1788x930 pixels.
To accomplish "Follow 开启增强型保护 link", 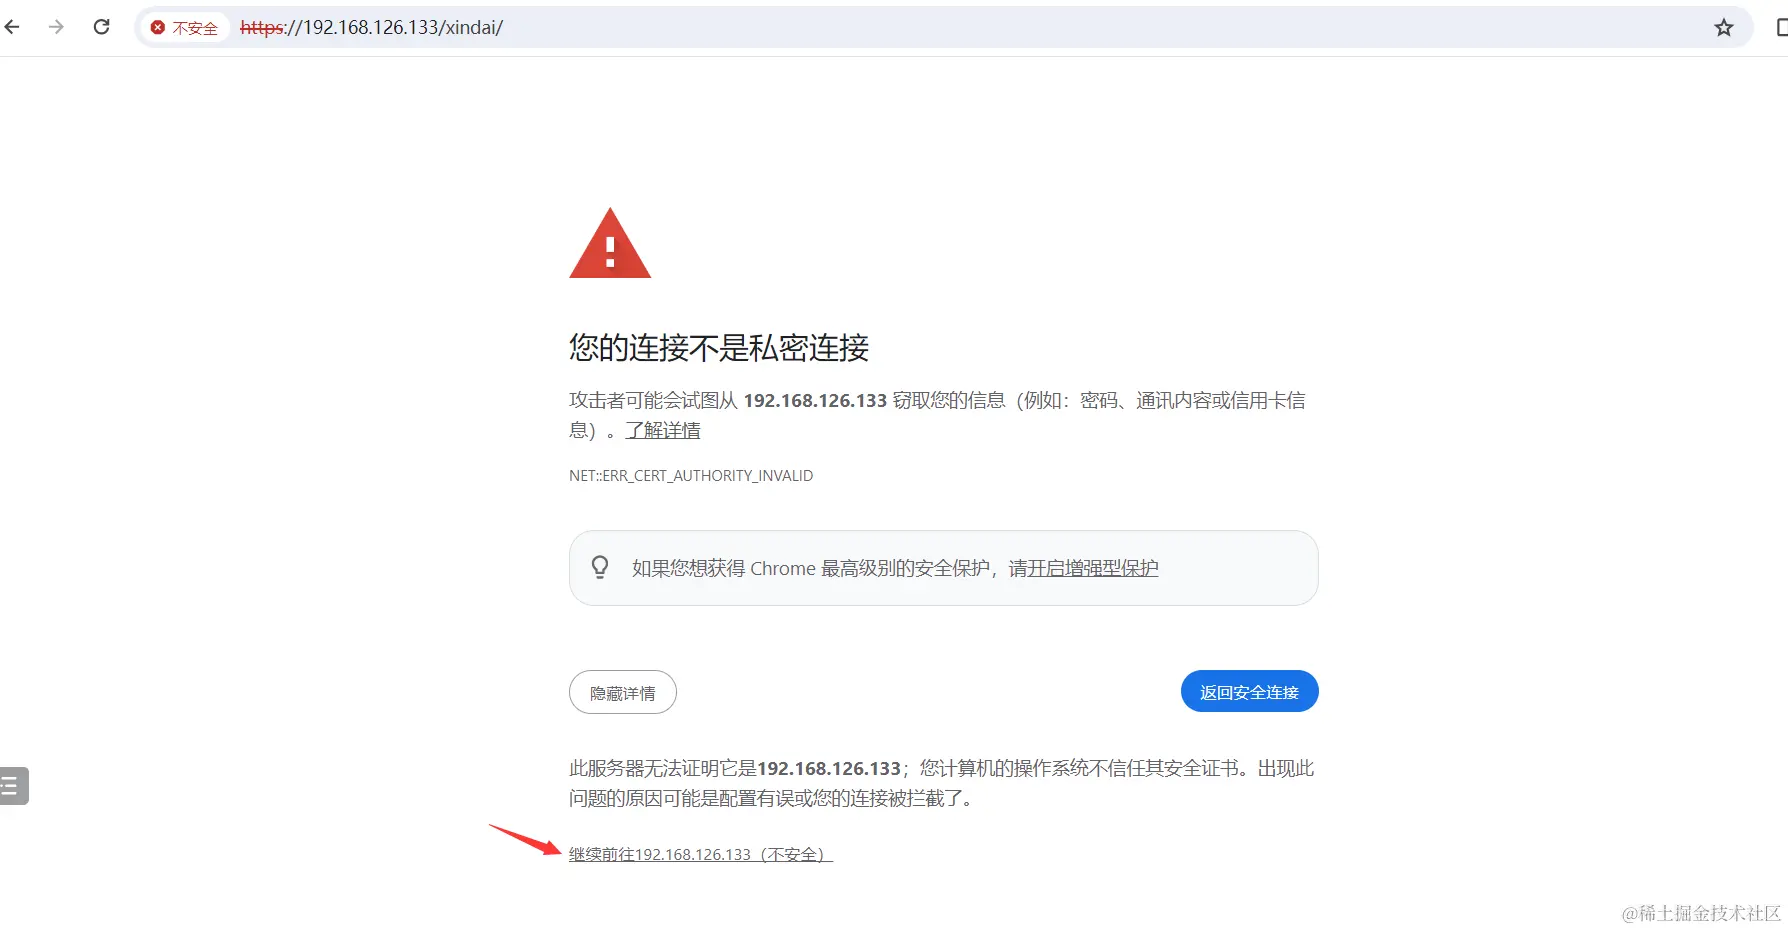I will tap(1093, 568).
